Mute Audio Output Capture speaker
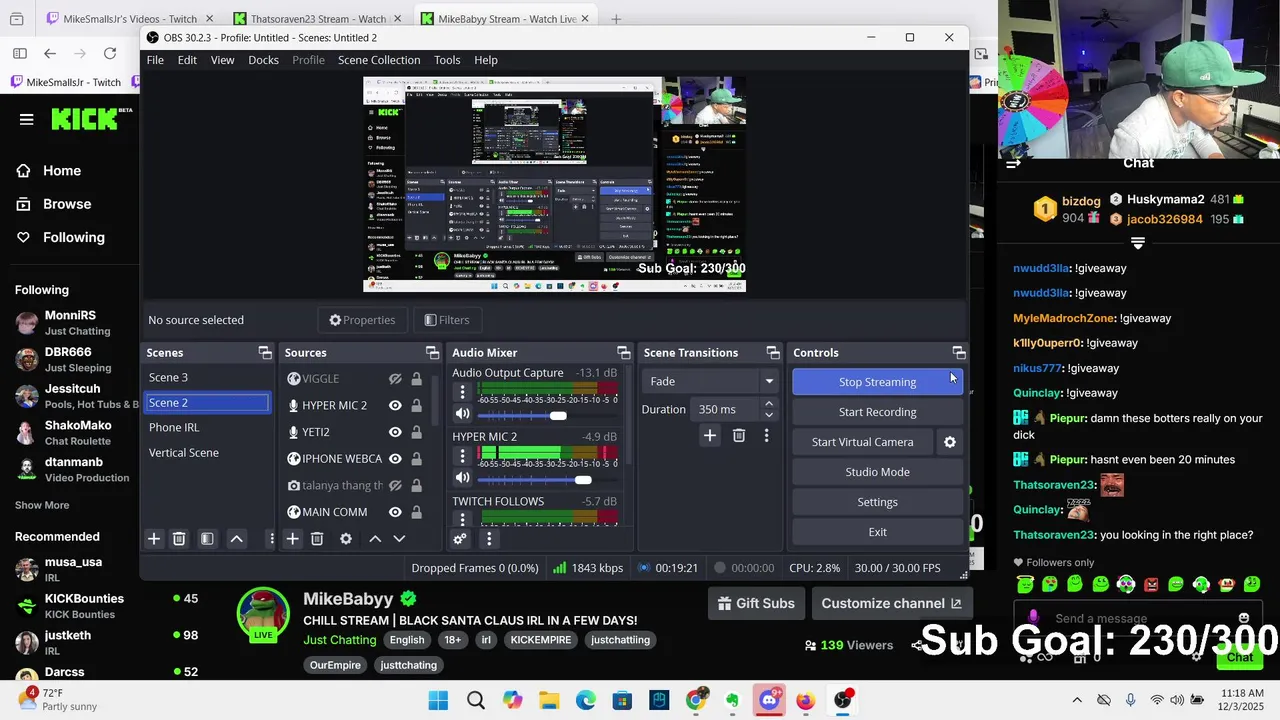This screenshot has width=1280, height=720. 462,414
